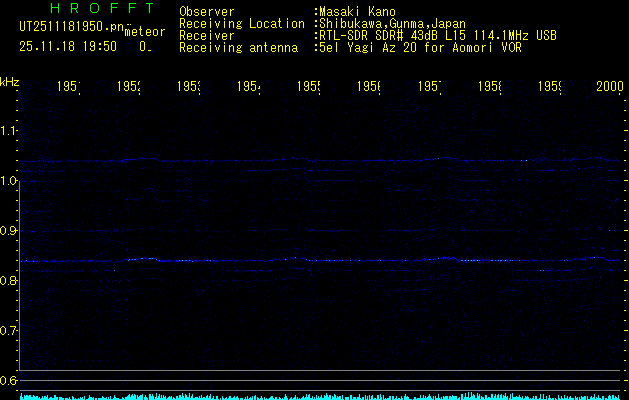Image resolution: width=629 pixels, height=400 pixels.
Task: Select the RTL-SDR receiver description text
Action: 436,35
